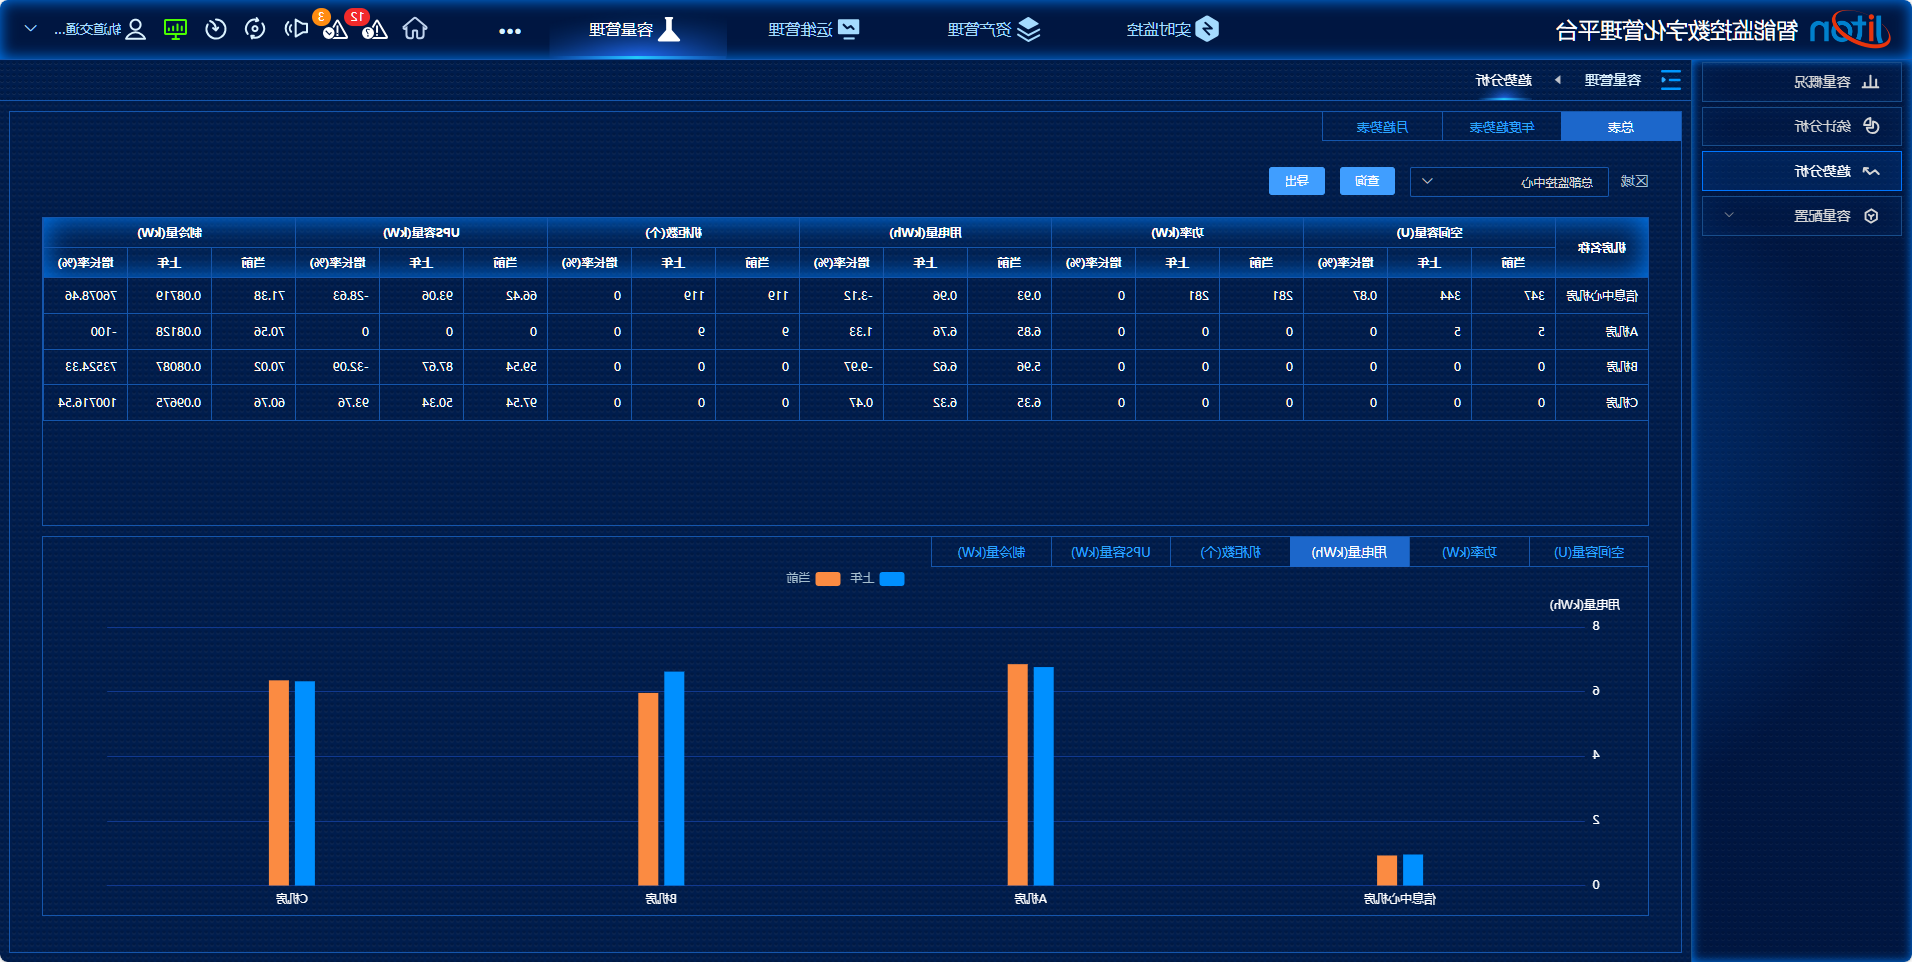Click the sidebar collapse menu icon
This screenshot has width=1912, height=962.
pos(1670,80)
